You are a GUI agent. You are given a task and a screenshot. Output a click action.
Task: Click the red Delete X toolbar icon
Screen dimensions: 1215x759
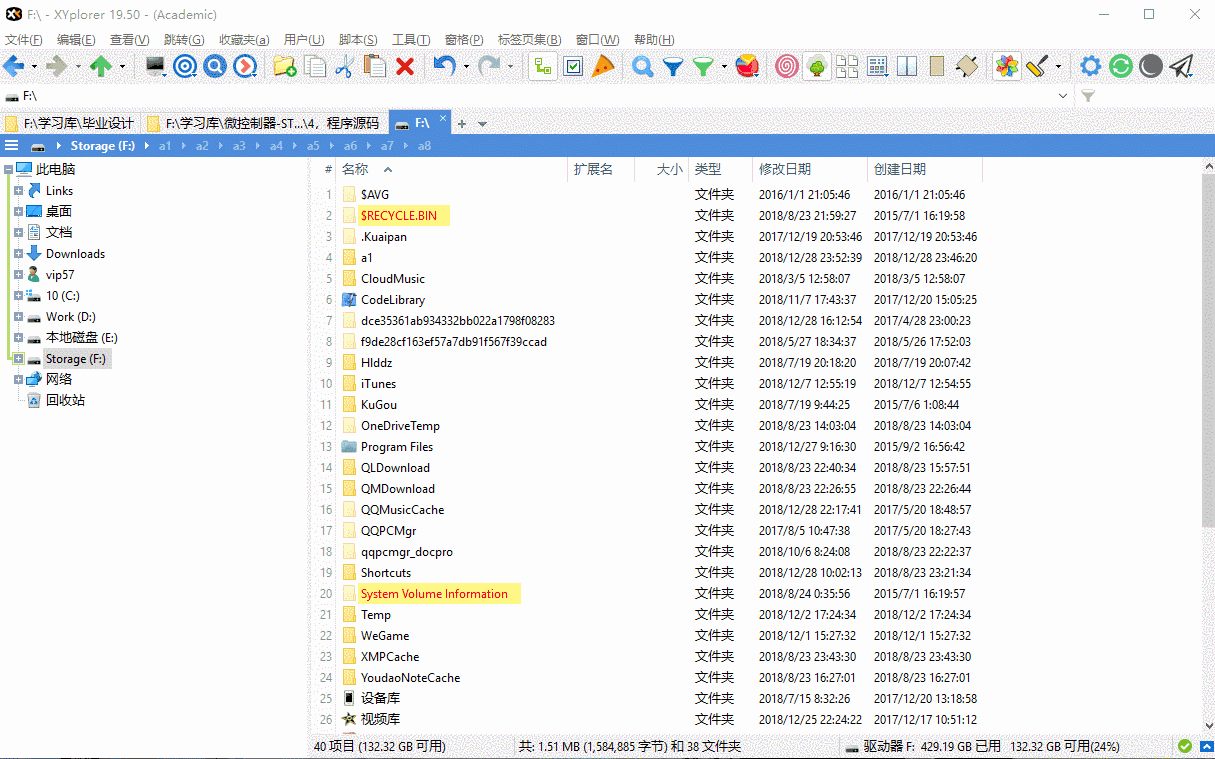point(405,67)
